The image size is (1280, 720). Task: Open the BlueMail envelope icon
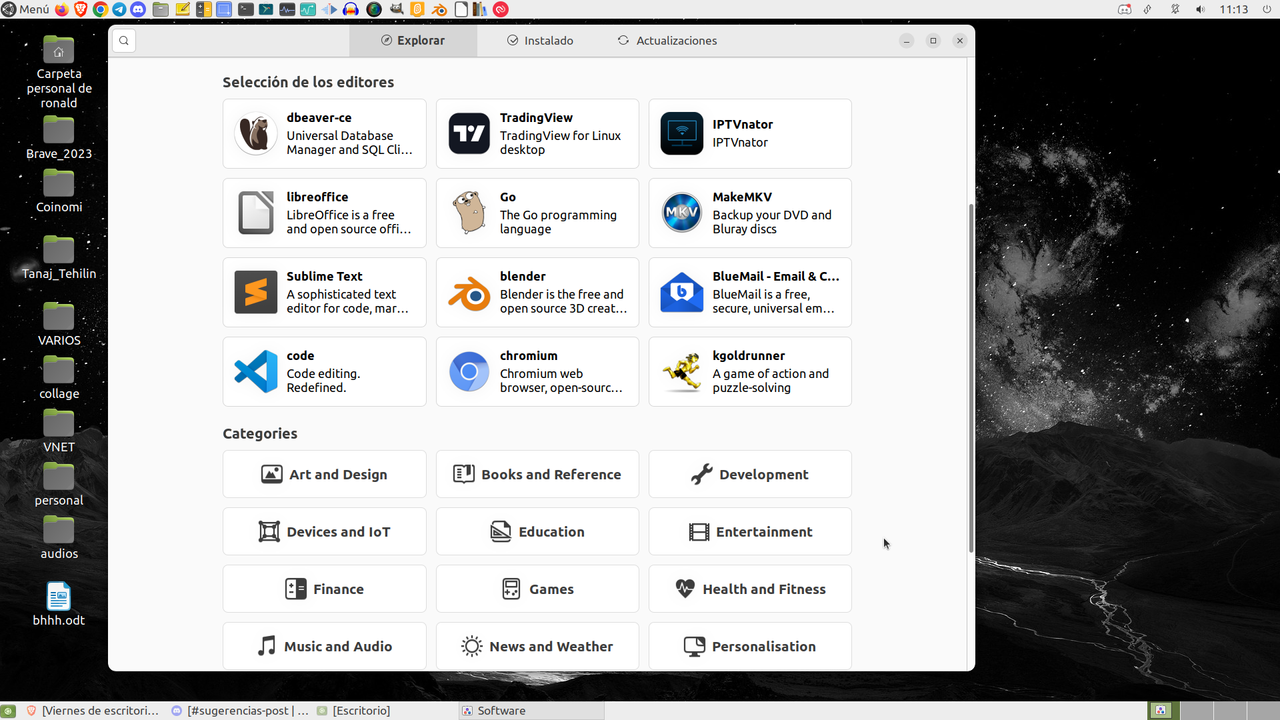coord(682,292)
